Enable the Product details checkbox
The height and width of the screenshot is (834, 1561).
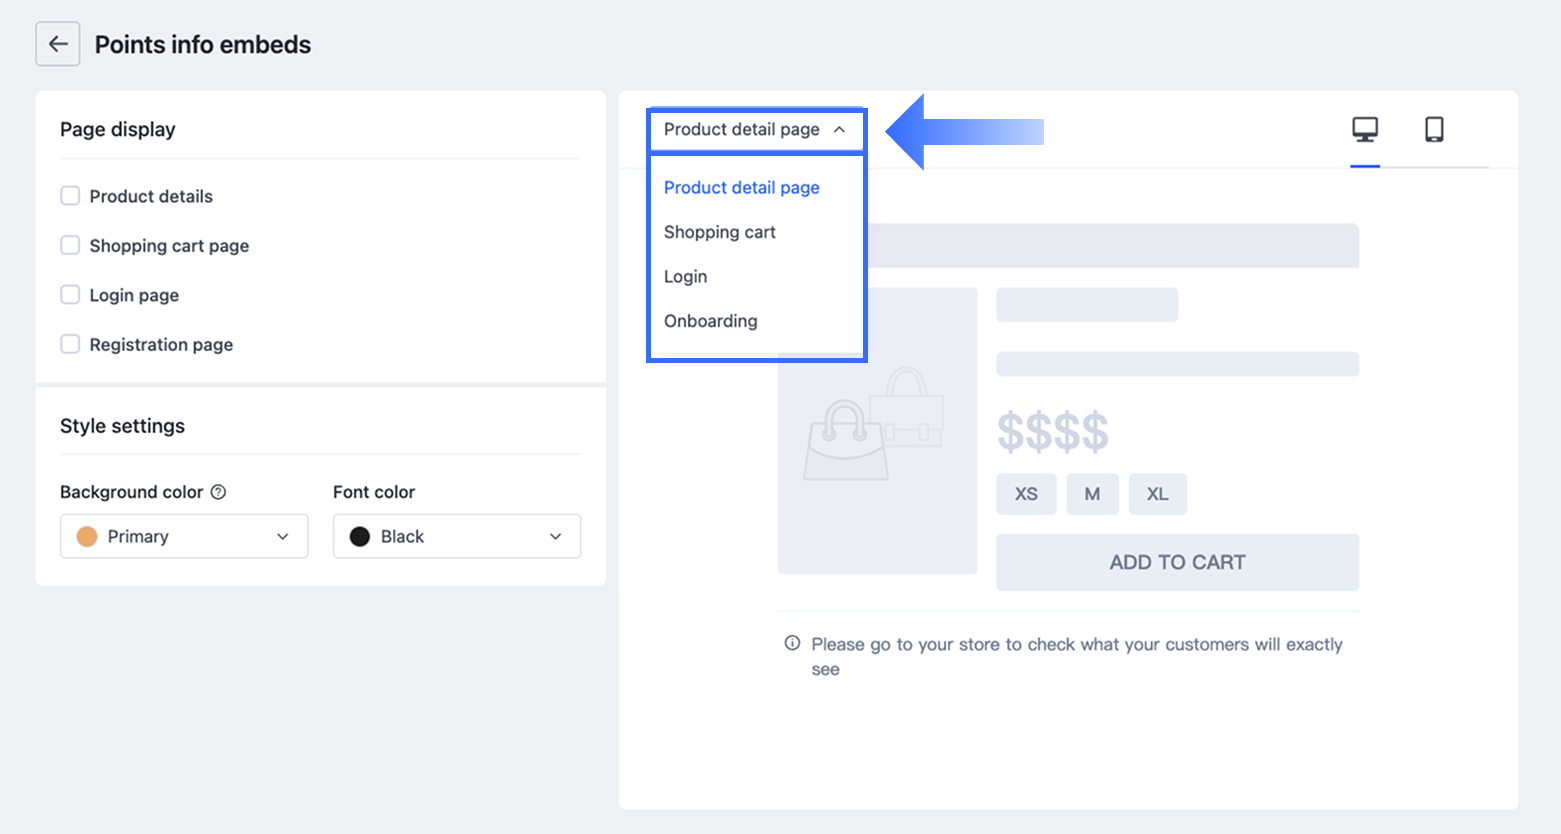(70, 196)
